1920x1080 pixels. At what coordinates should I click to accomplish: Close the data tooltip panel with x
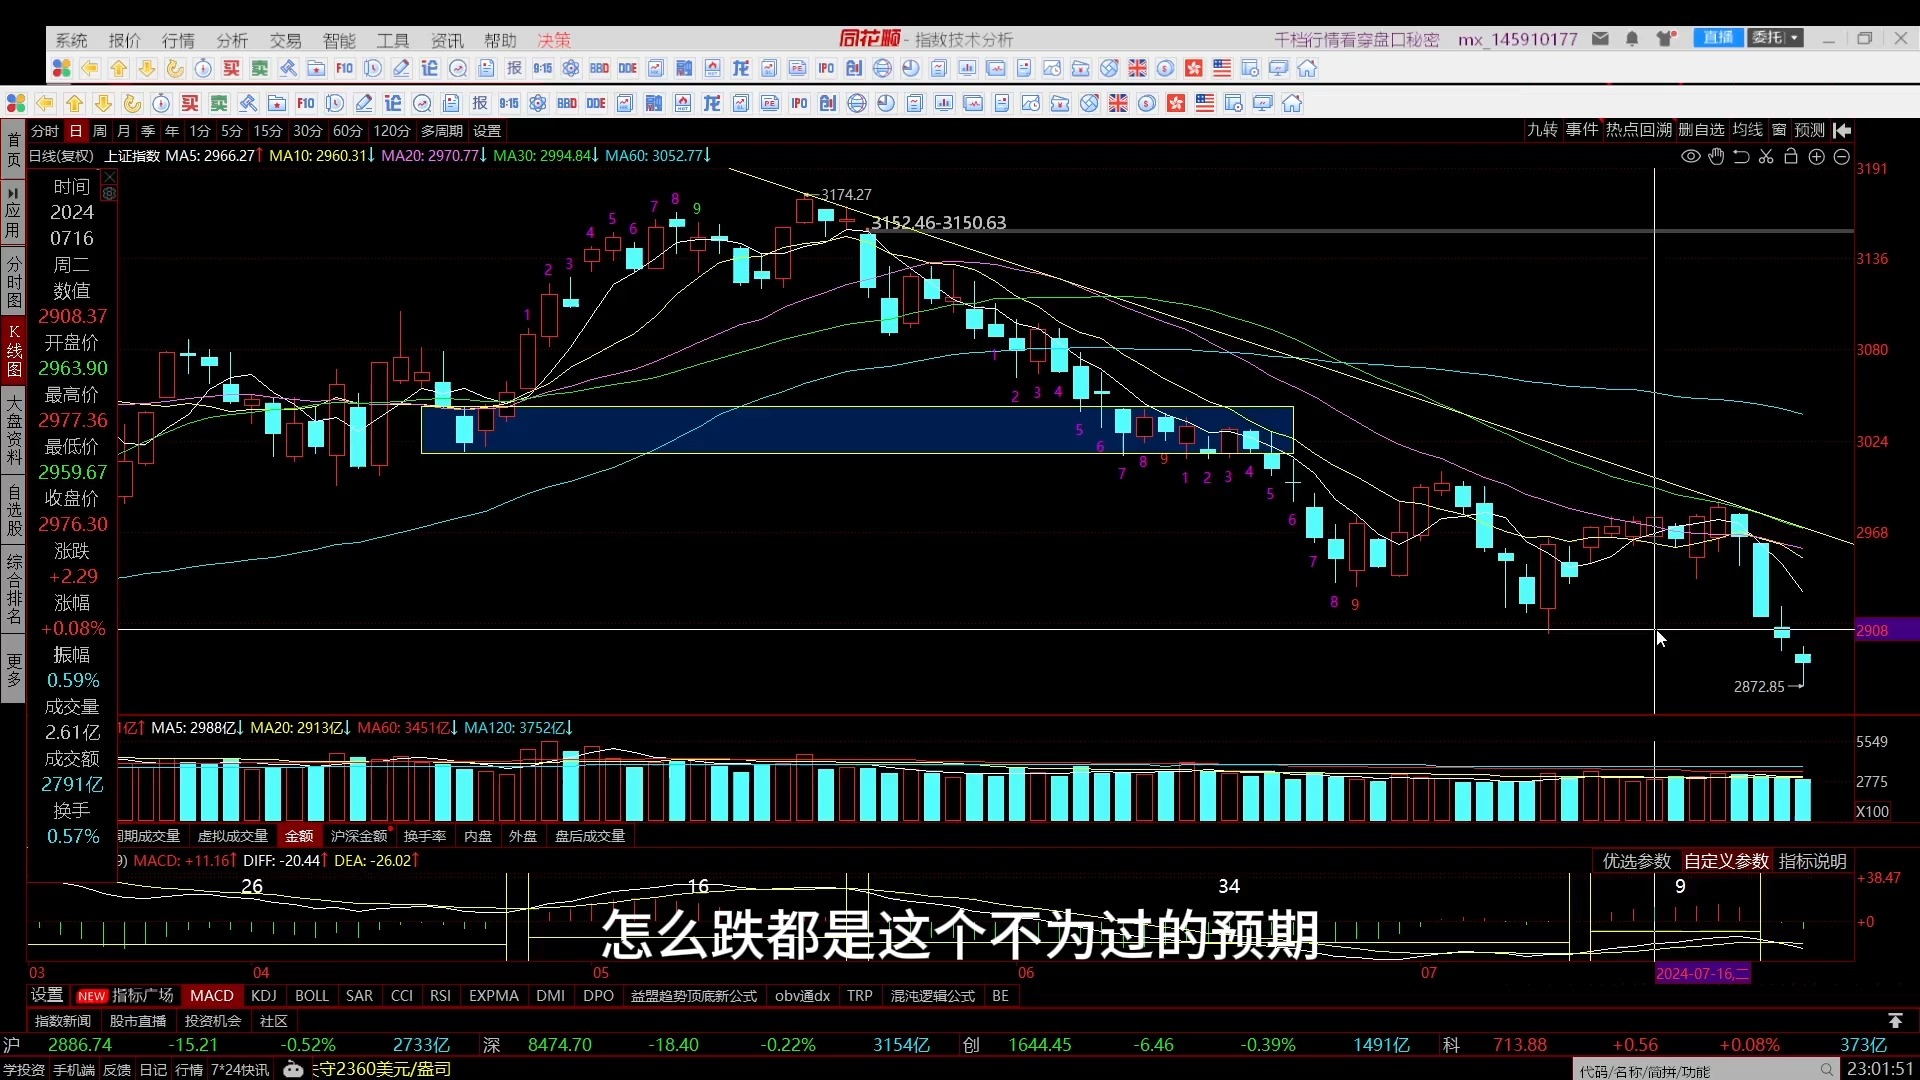pos(109,178)
